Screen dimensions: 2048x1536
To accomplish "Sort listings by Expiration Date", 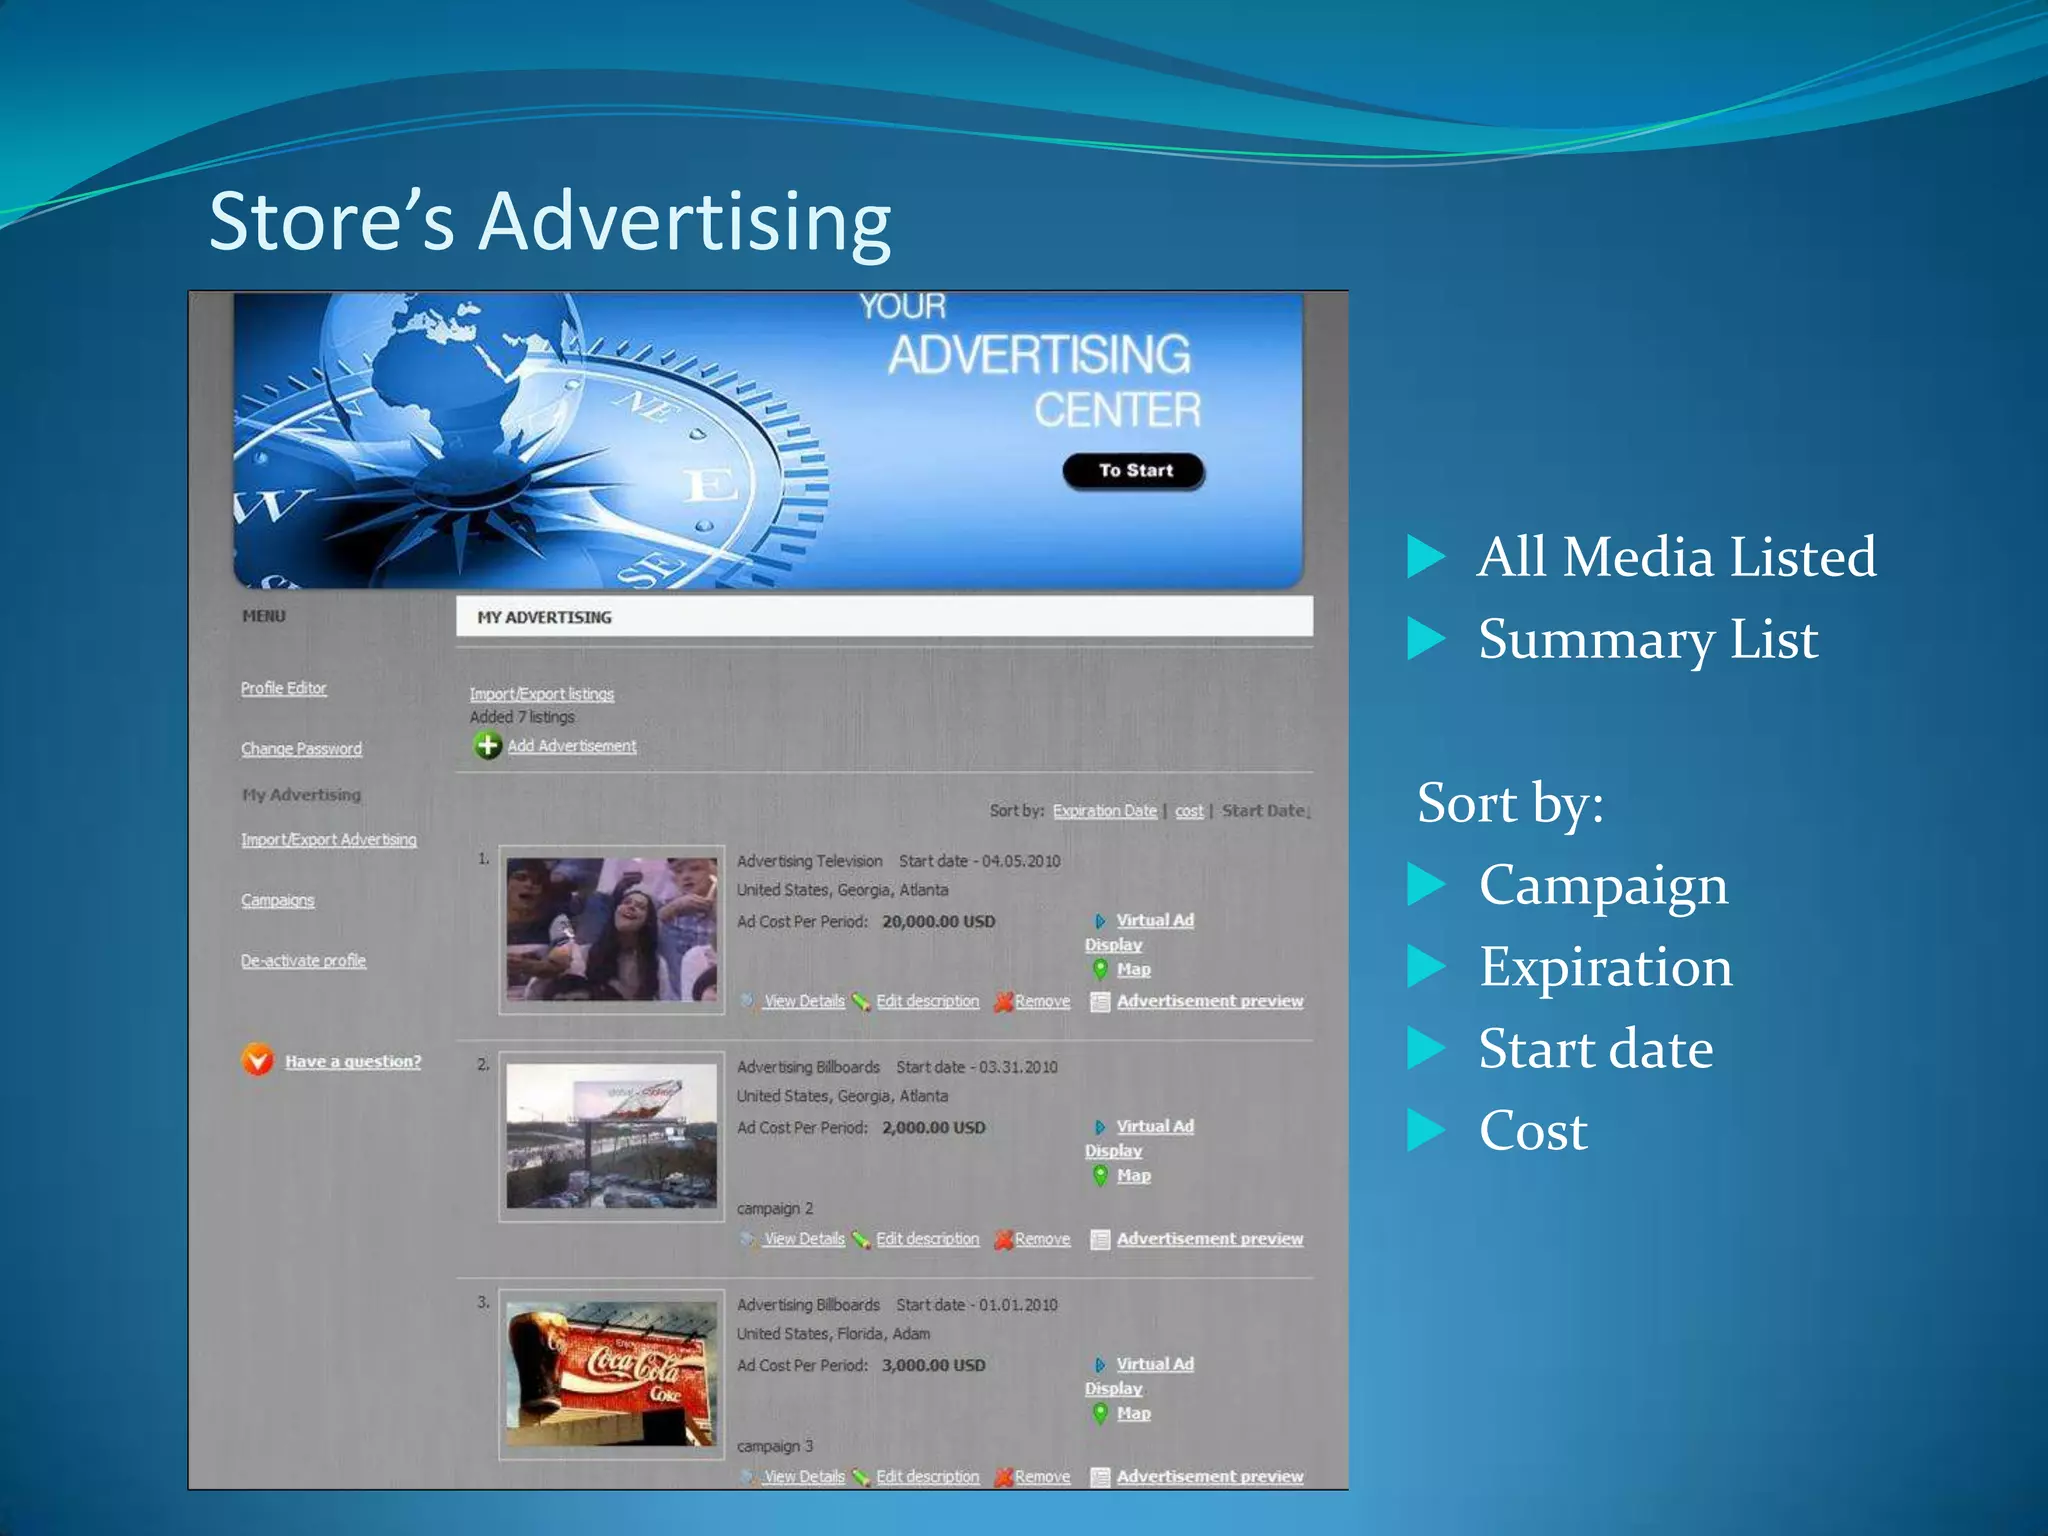I will (1104, 811).
